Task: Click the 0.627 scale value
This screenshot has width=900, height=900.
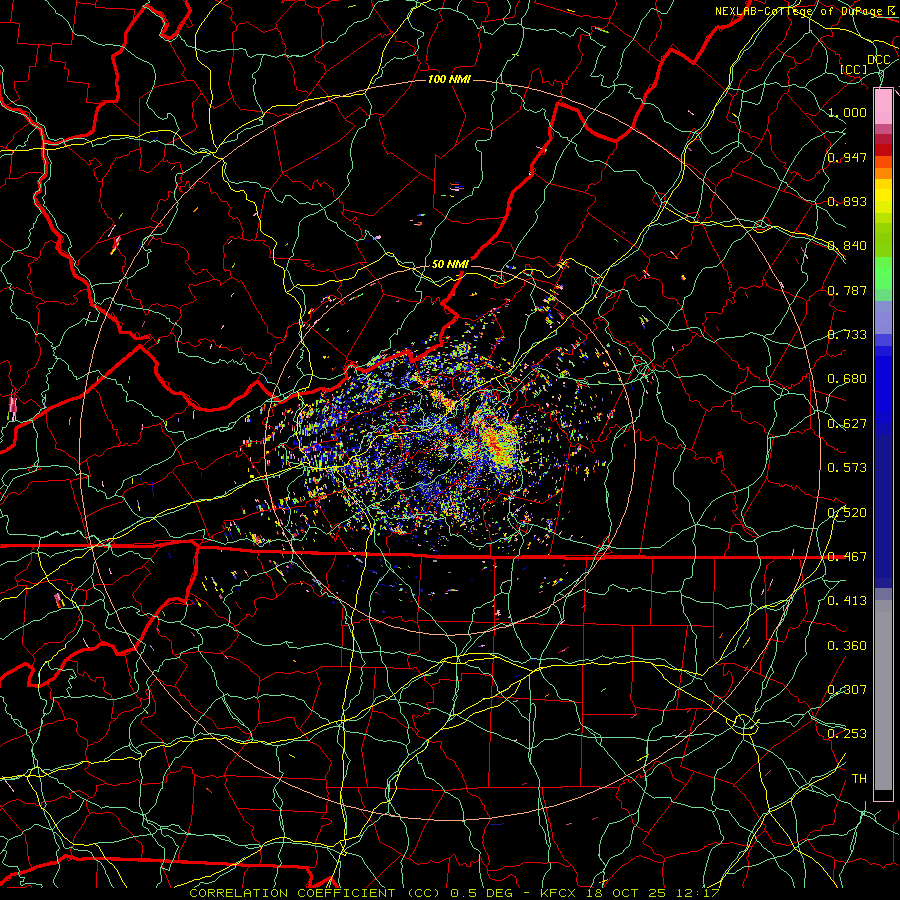Action: (x=847, y=424)
